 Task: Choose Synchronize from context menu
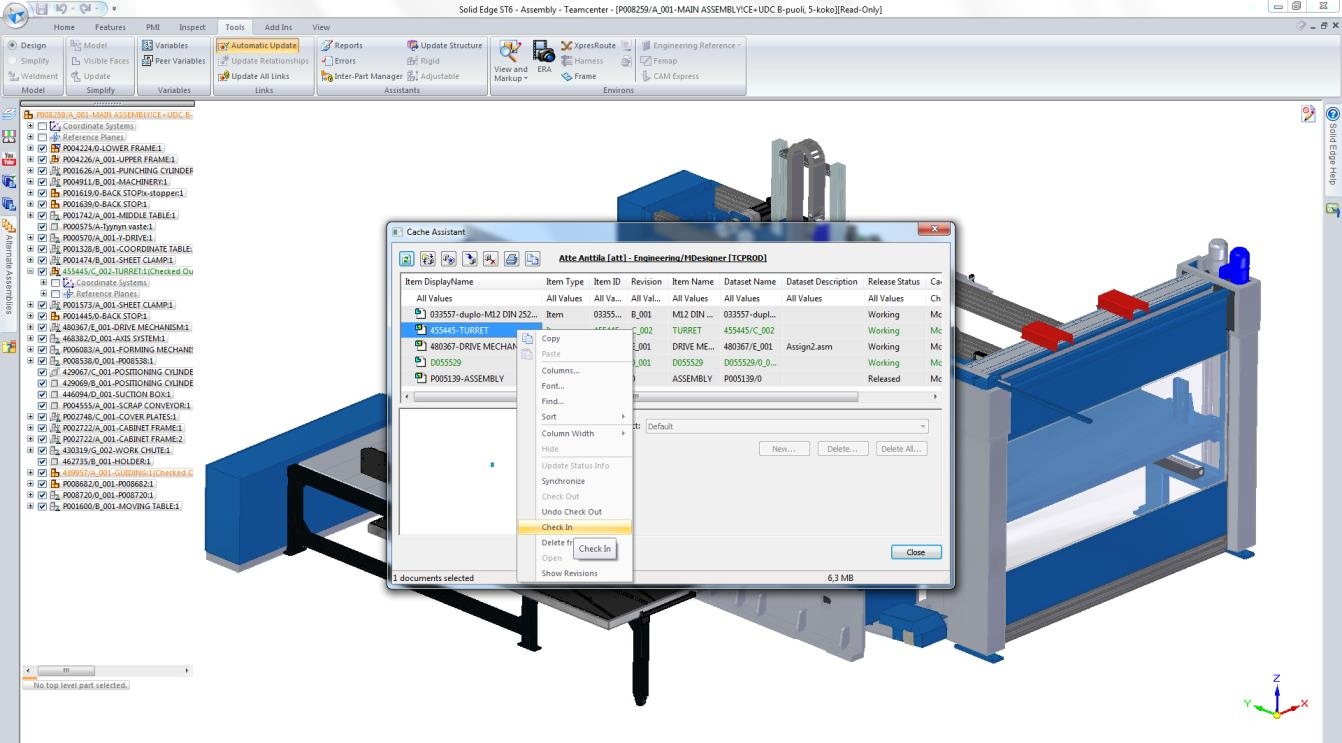pyautogui.click(x=574, y=481)
